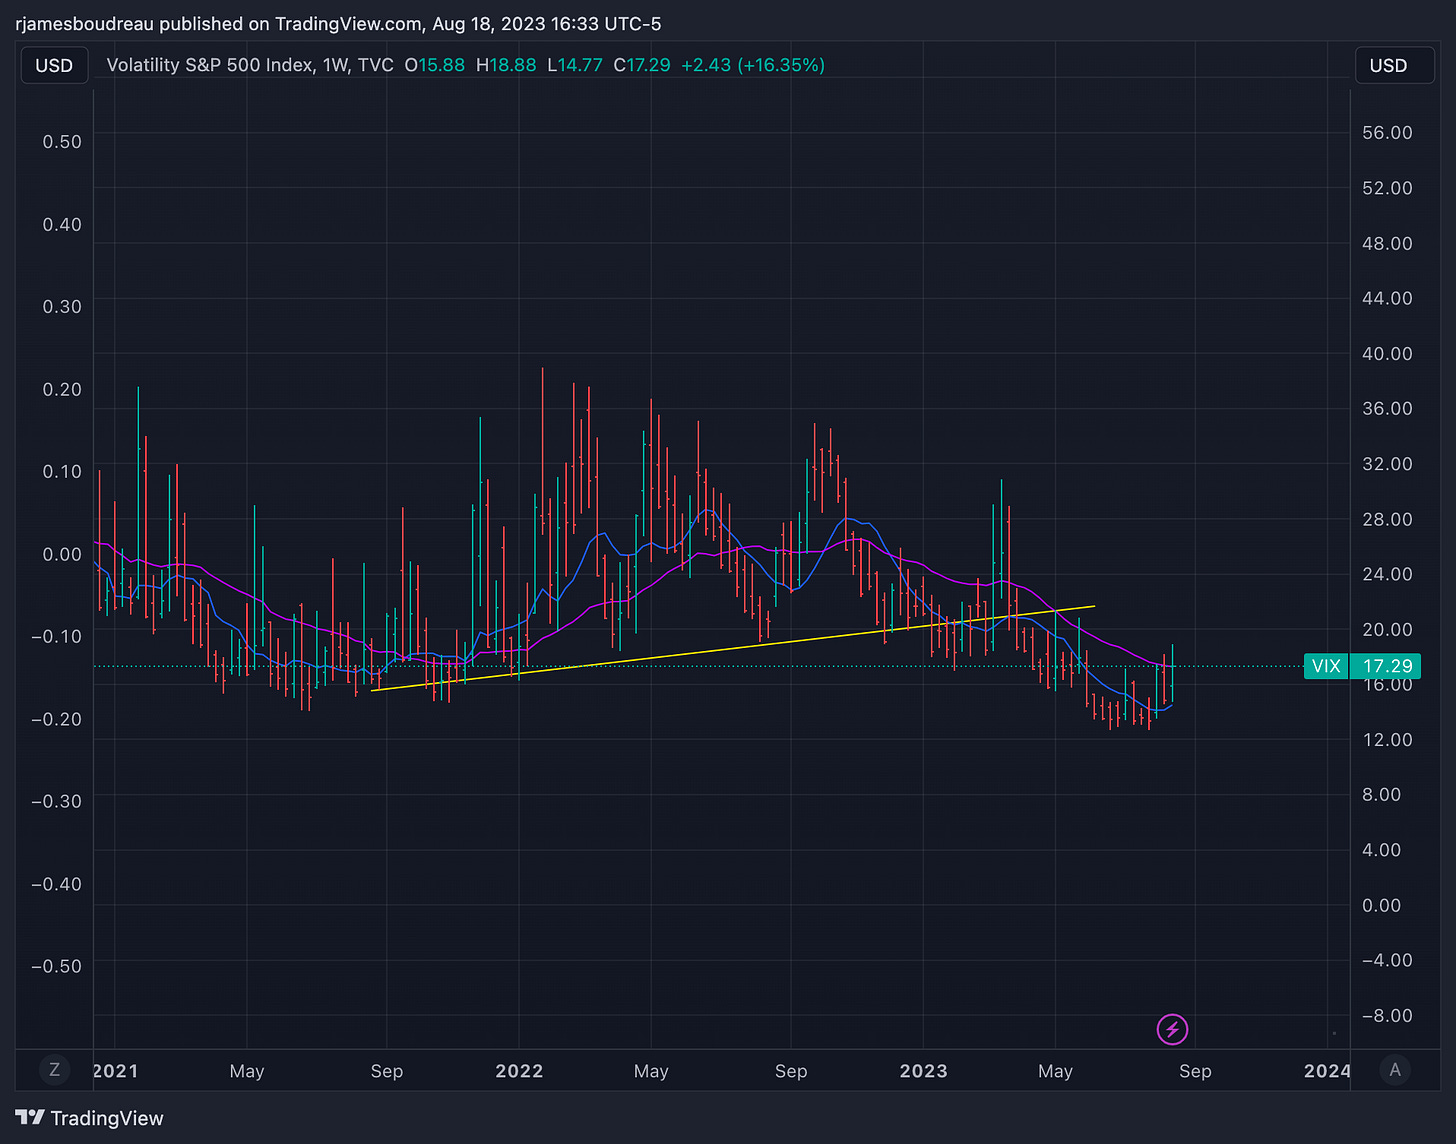The height and width of the screenshot is (1144, 1456).
Task: Click the Z timezone button
Action: 54,1070
